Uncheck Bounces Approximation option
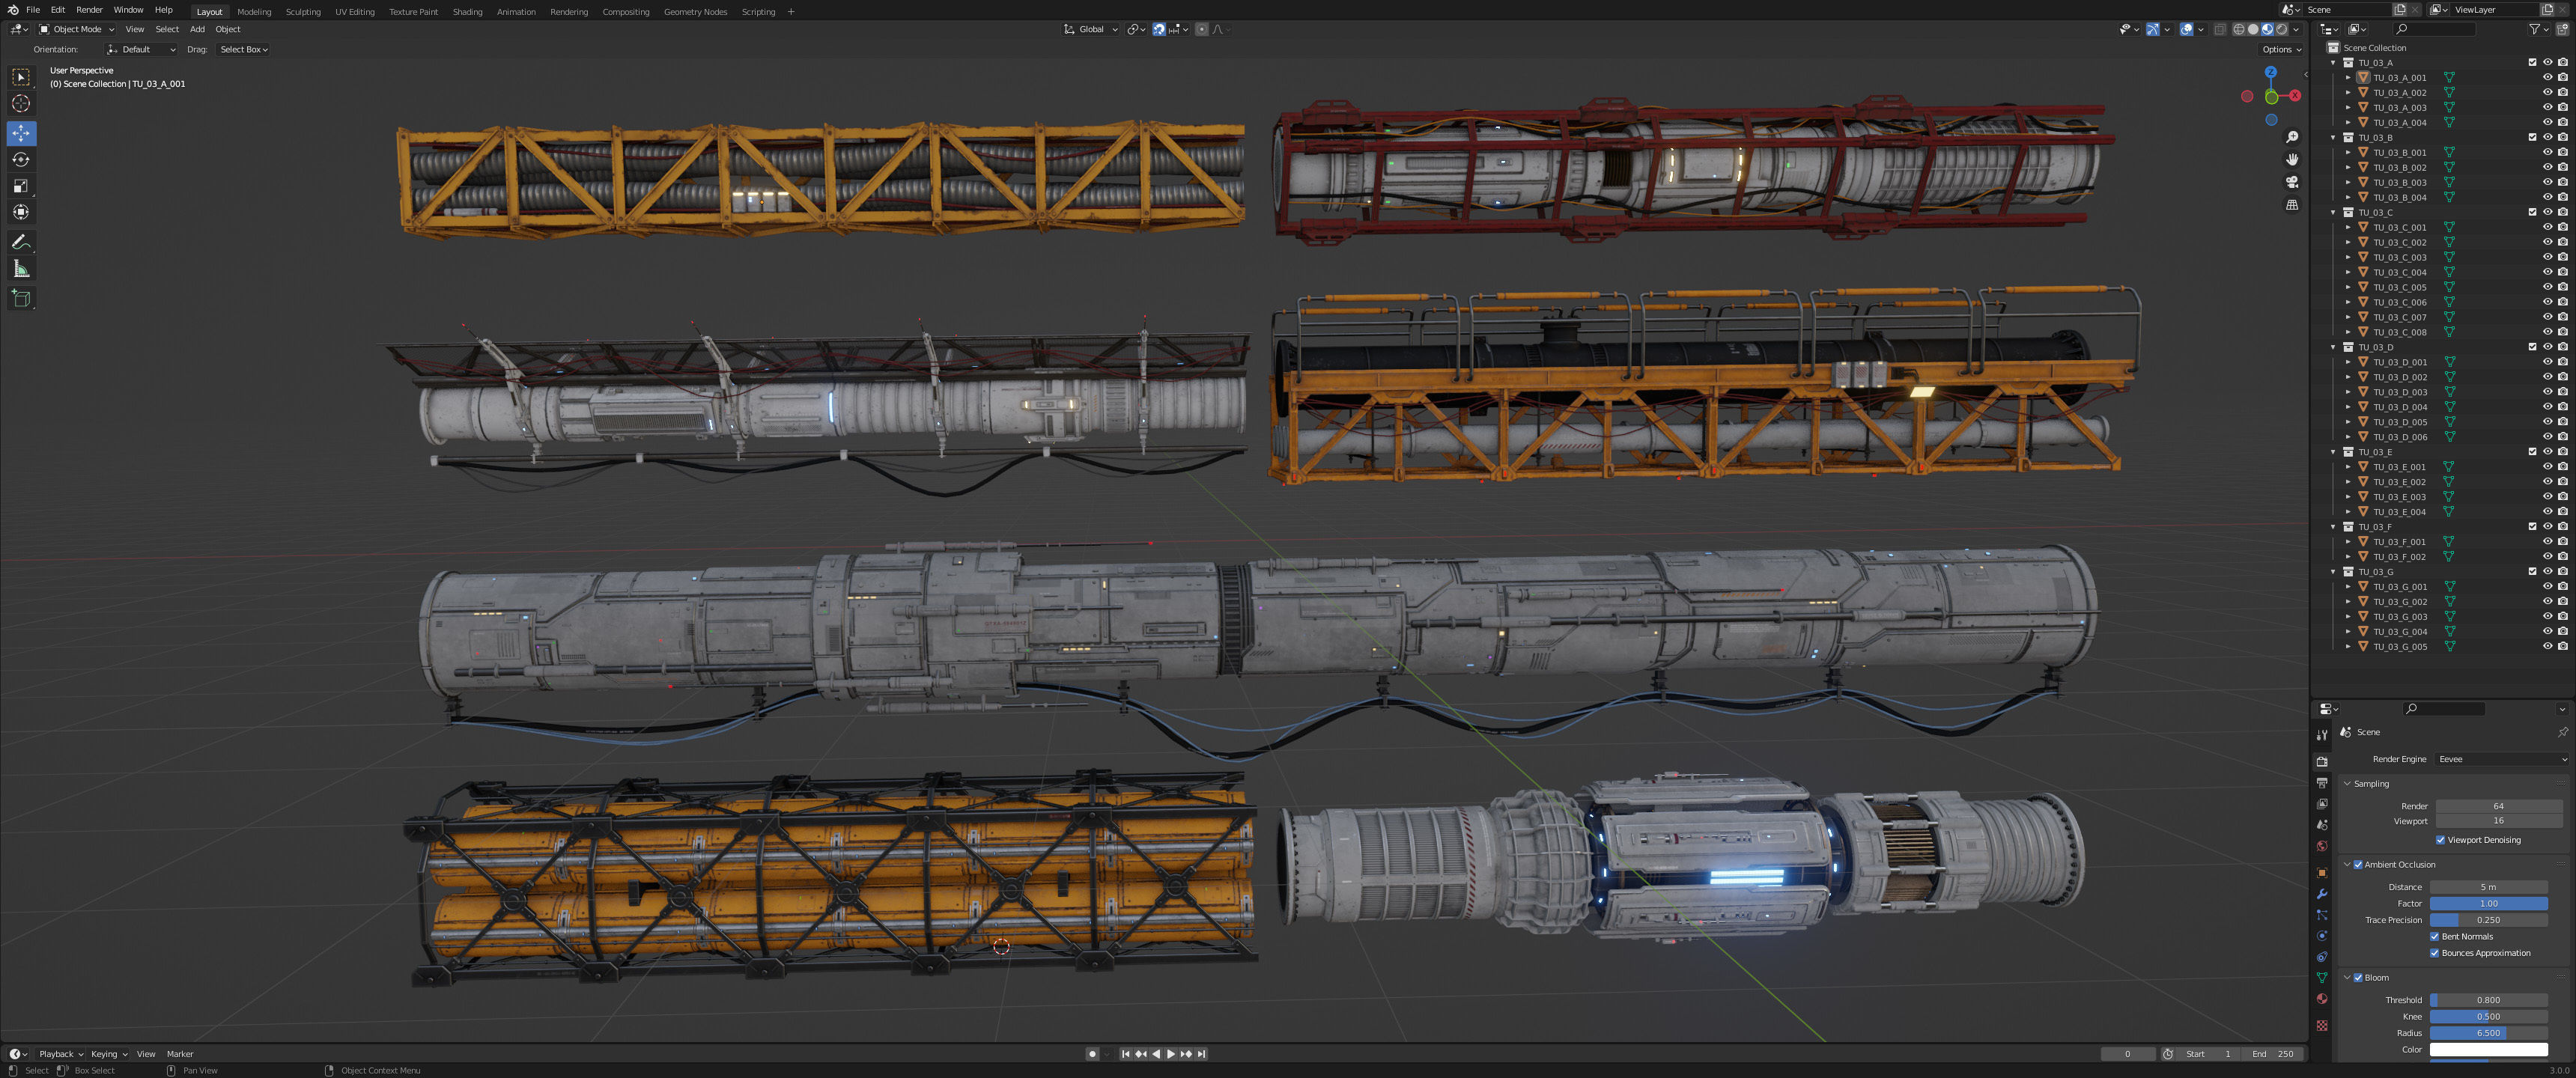Screen dimensions: 2576x1078 pos(2435,953)
